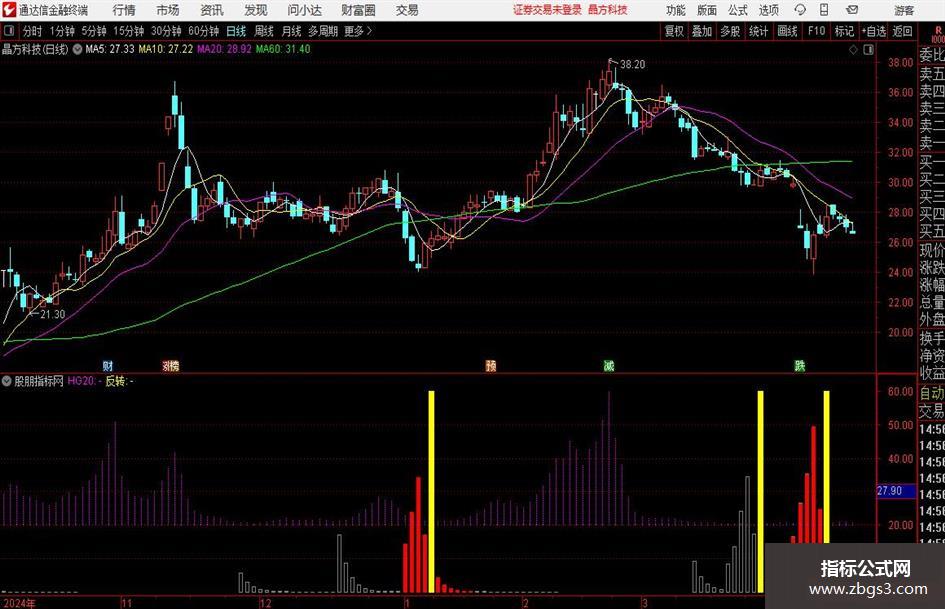Image resolution: width=945 pixels, height=609 pixels.
Task: Switch to 60分钟 period
Action: click(x=203, y=31)
